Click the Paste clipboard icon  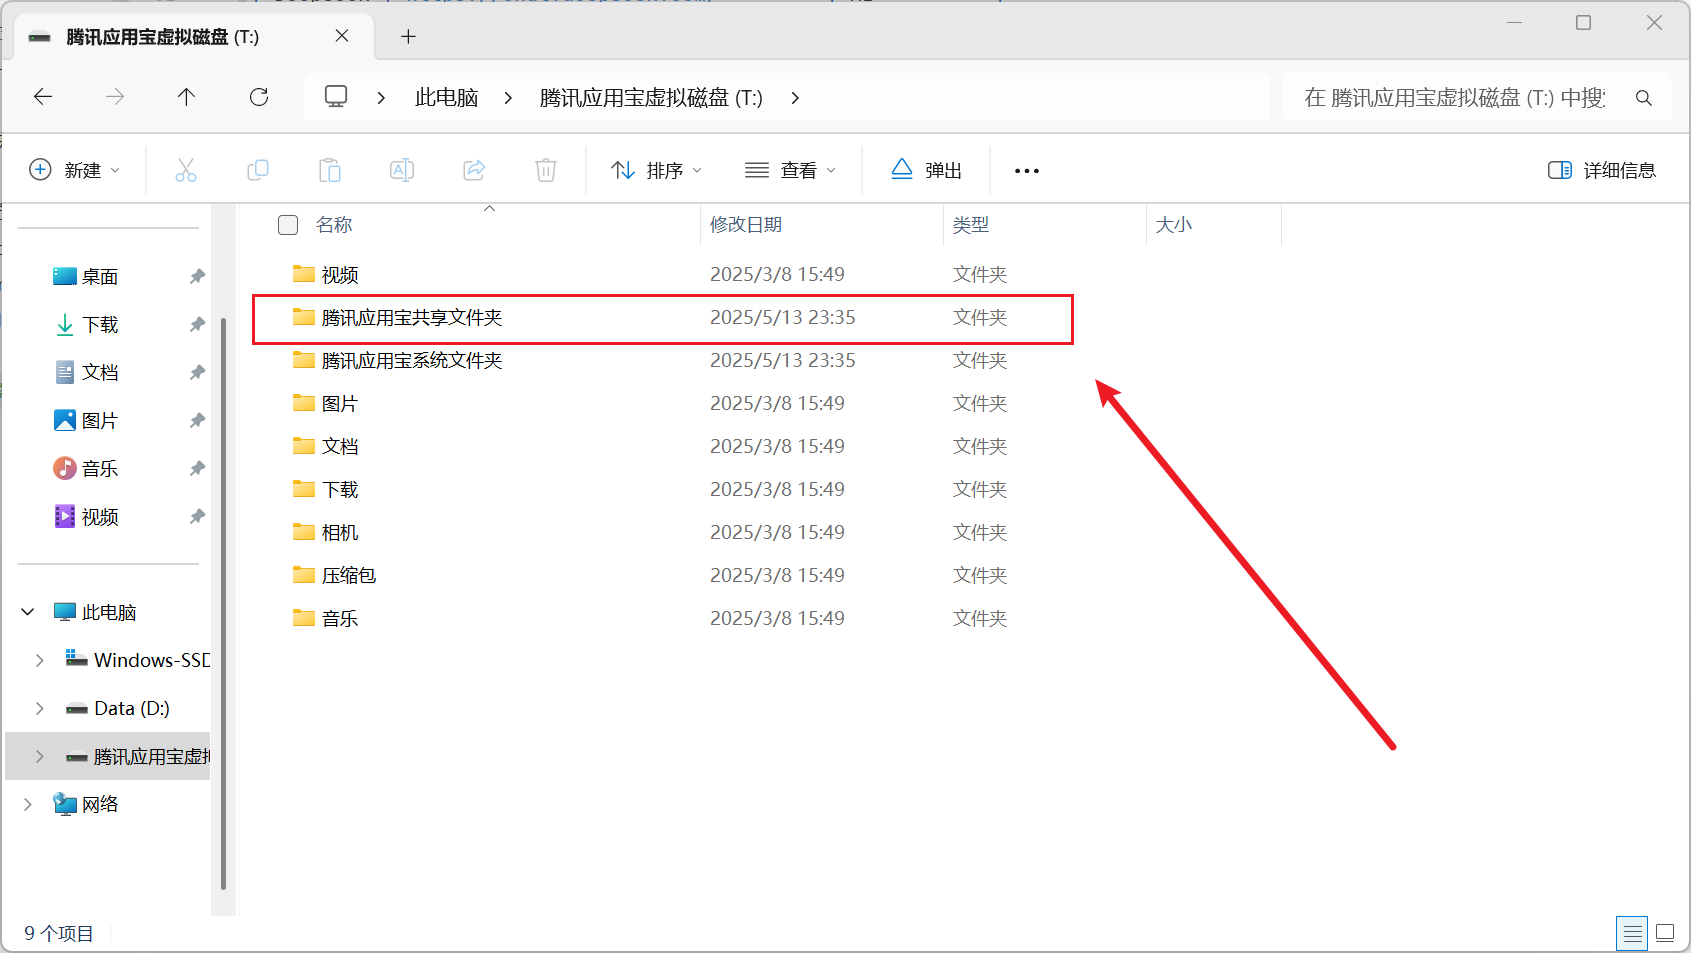point(330,170)
